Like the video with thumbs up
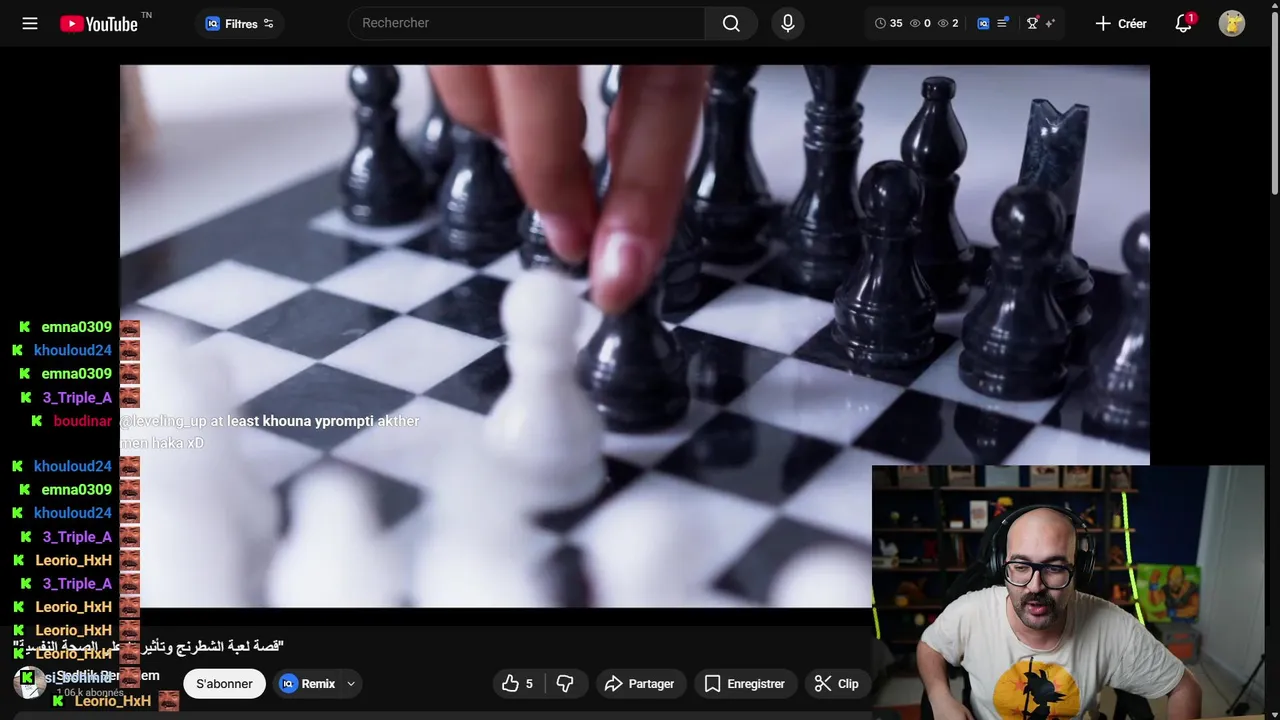This screenshot has height=720, width=1280. 518,684
